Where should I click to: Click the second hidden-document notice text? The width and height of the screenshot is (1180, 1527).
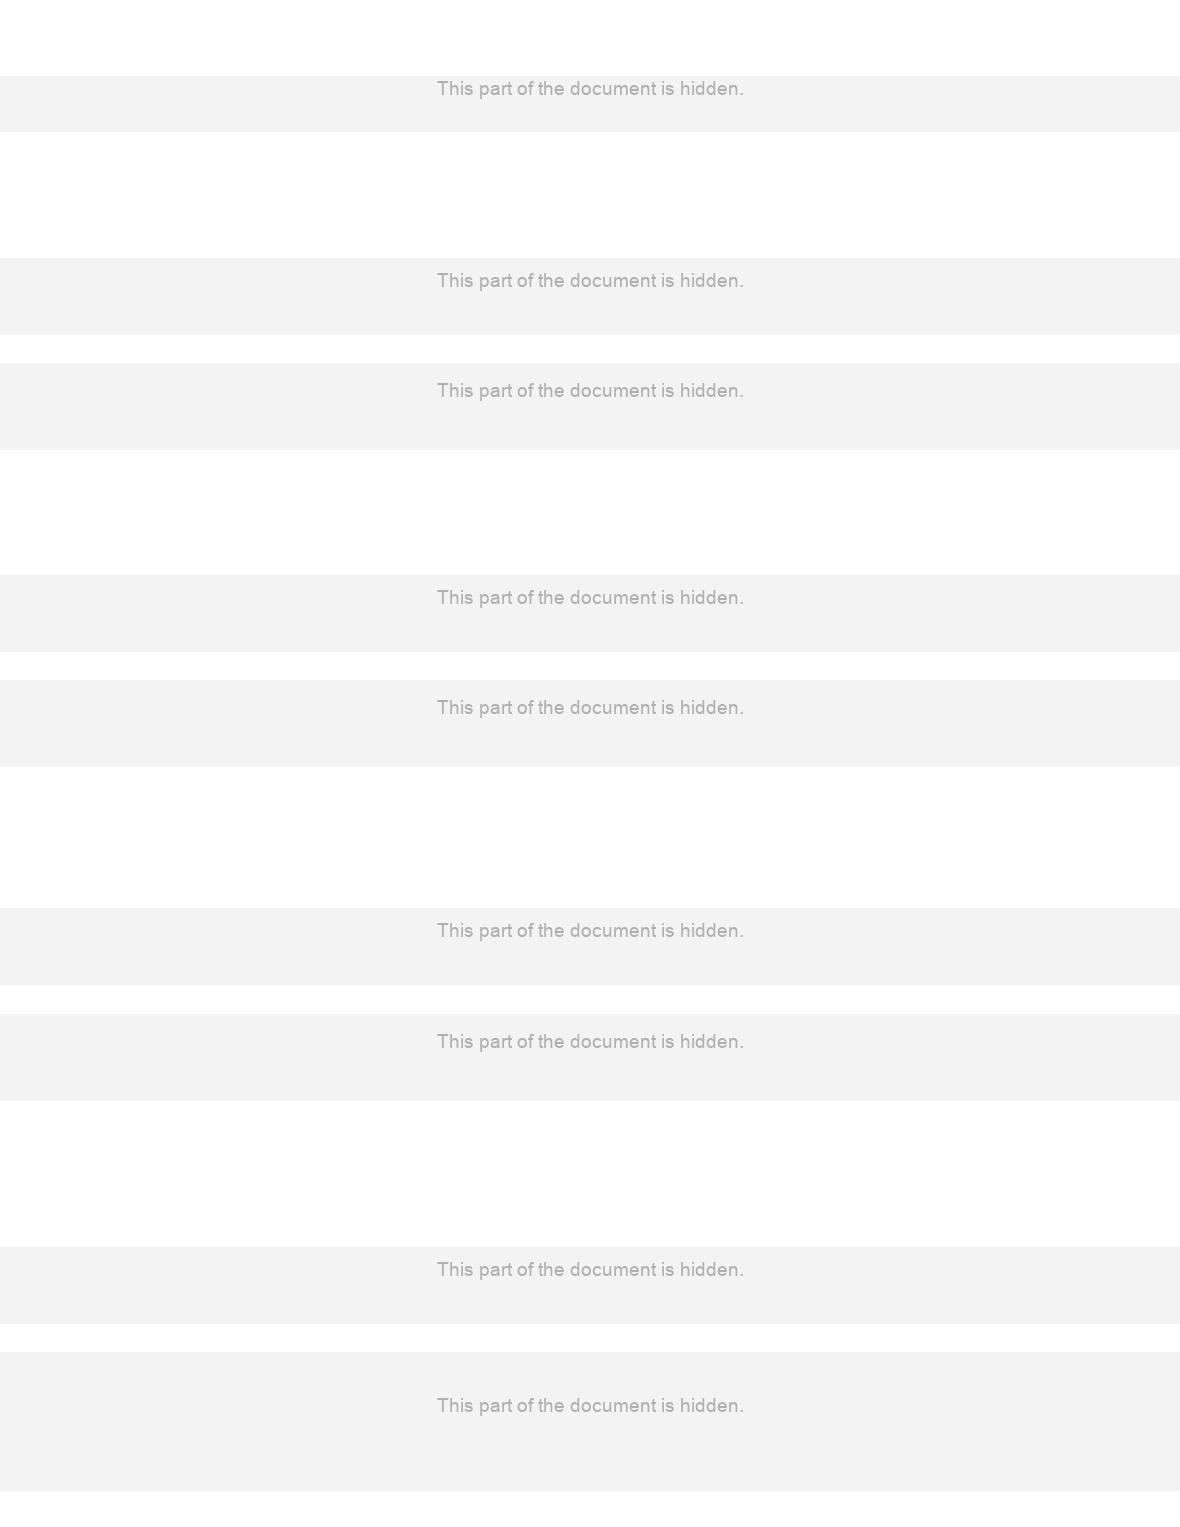pos(590,281)
